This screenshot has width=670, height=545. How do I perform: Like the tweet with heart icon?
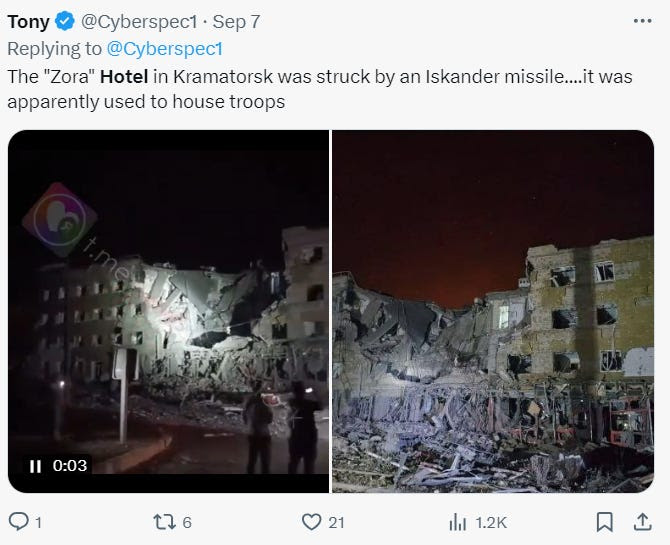(311, 522)
